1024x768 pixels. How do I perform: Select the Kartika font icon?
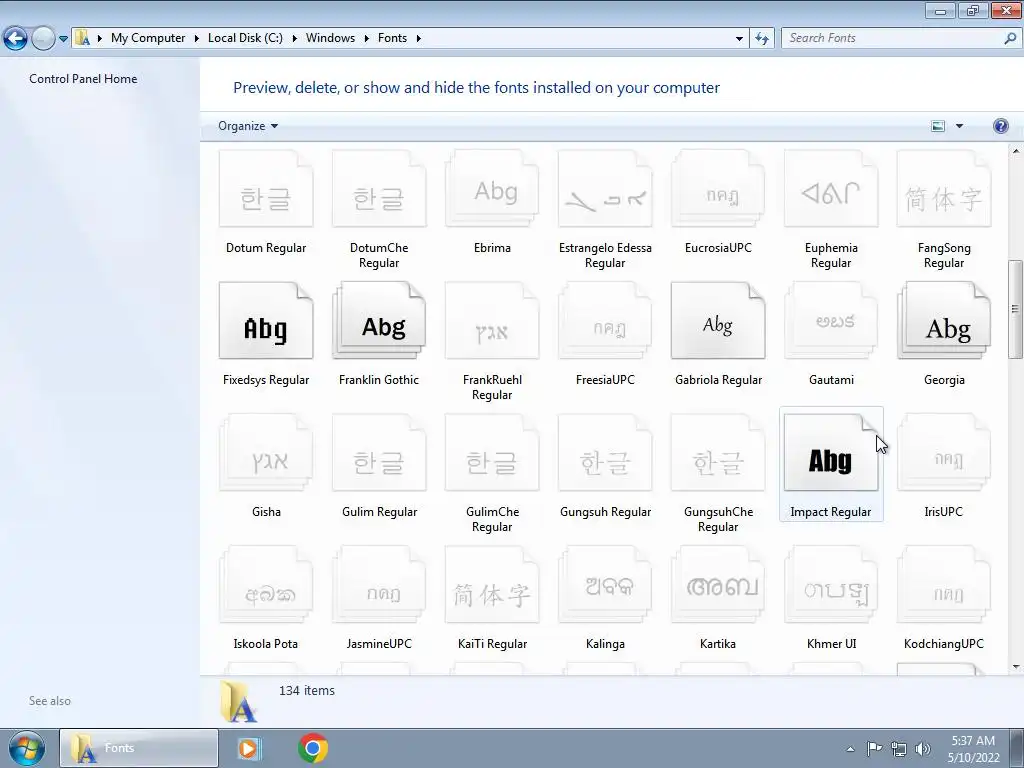718,584
